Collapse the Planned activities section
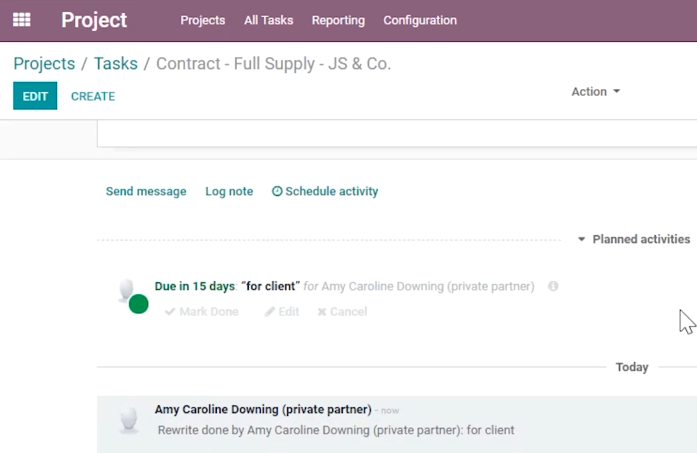The width and height of the screenshot is (697, 453). pyautogui.click(x=634, y=239)
